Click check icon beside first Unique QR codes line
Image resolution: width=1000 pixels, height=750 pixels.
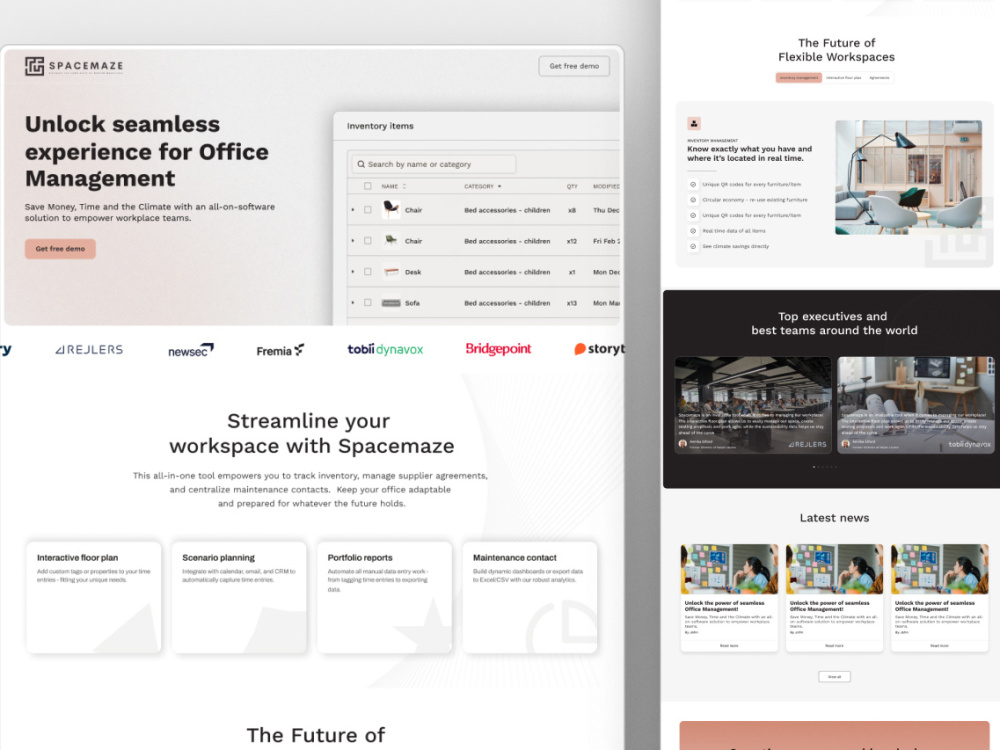(x=693, y=184)
